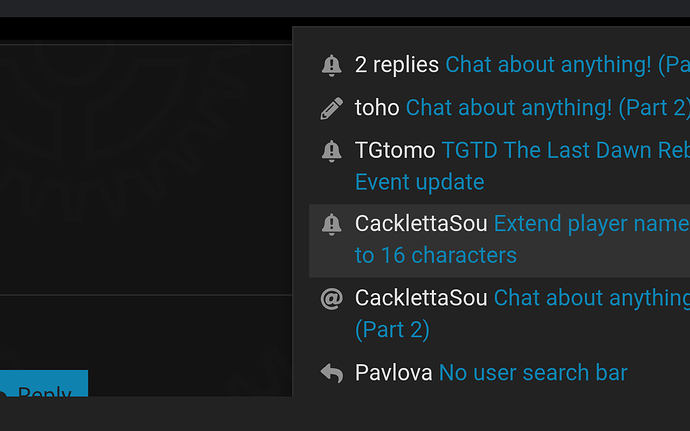Click the username TGtomo in notifications
This screenshot has height=431, width=690.
coord(395,151)
